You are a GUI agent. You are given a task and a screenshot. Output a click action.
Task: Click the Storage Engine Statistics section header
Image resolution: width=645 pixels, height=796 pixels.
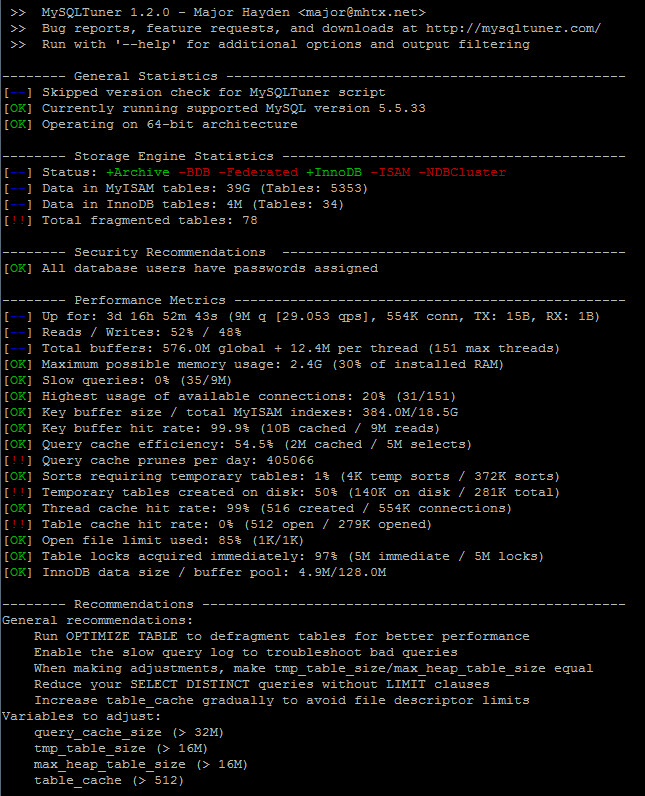click(x=174, y=156)
